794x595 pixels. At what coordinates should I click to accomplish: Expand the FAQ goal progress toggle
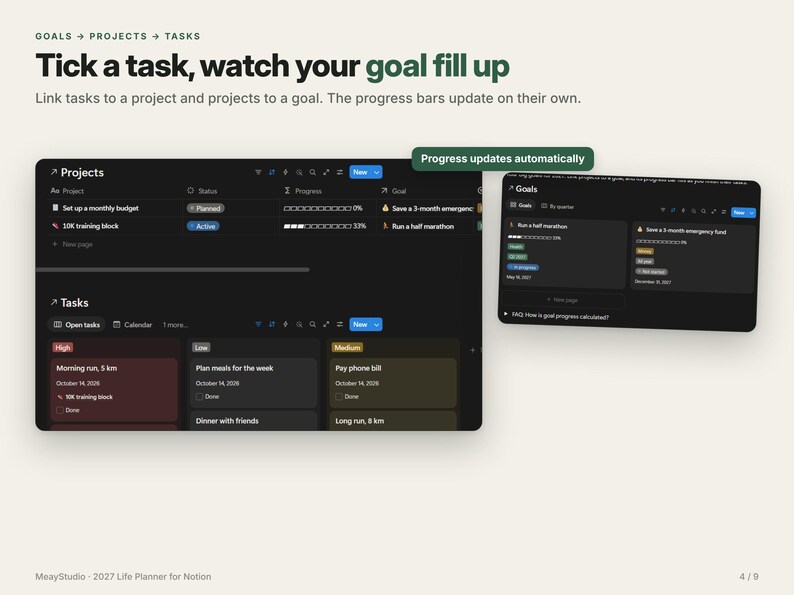[x=505, y=314]
